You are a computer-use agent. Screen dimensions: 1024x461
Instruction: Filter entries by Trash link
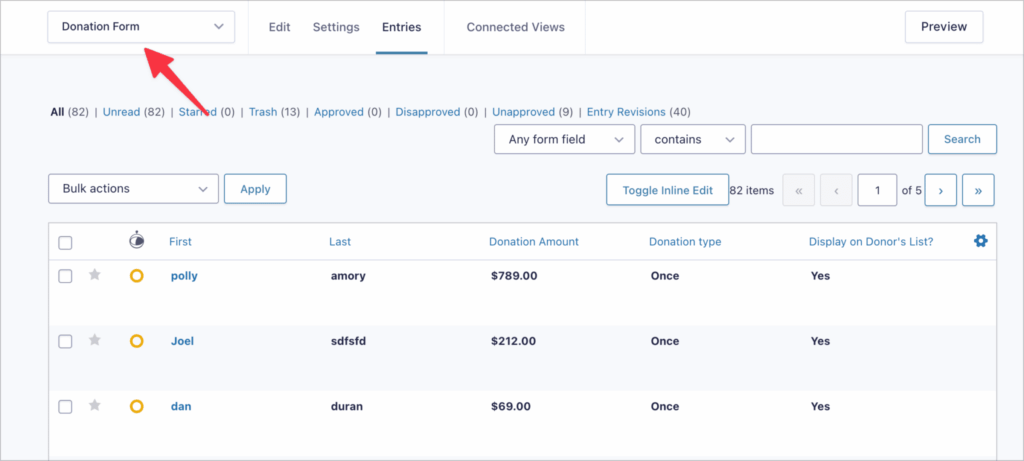click(x=263, y=112)
